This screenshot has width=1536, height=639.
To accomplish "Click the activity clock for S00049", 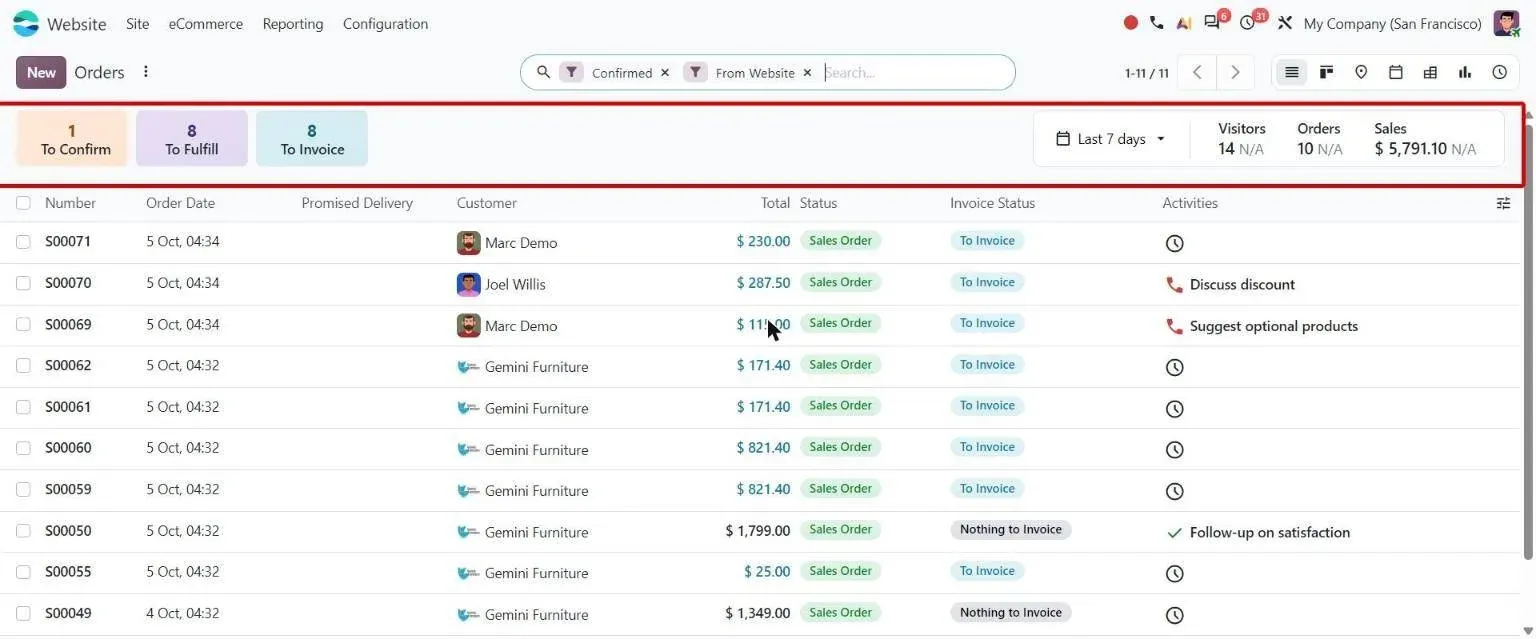I will 1175,615.
